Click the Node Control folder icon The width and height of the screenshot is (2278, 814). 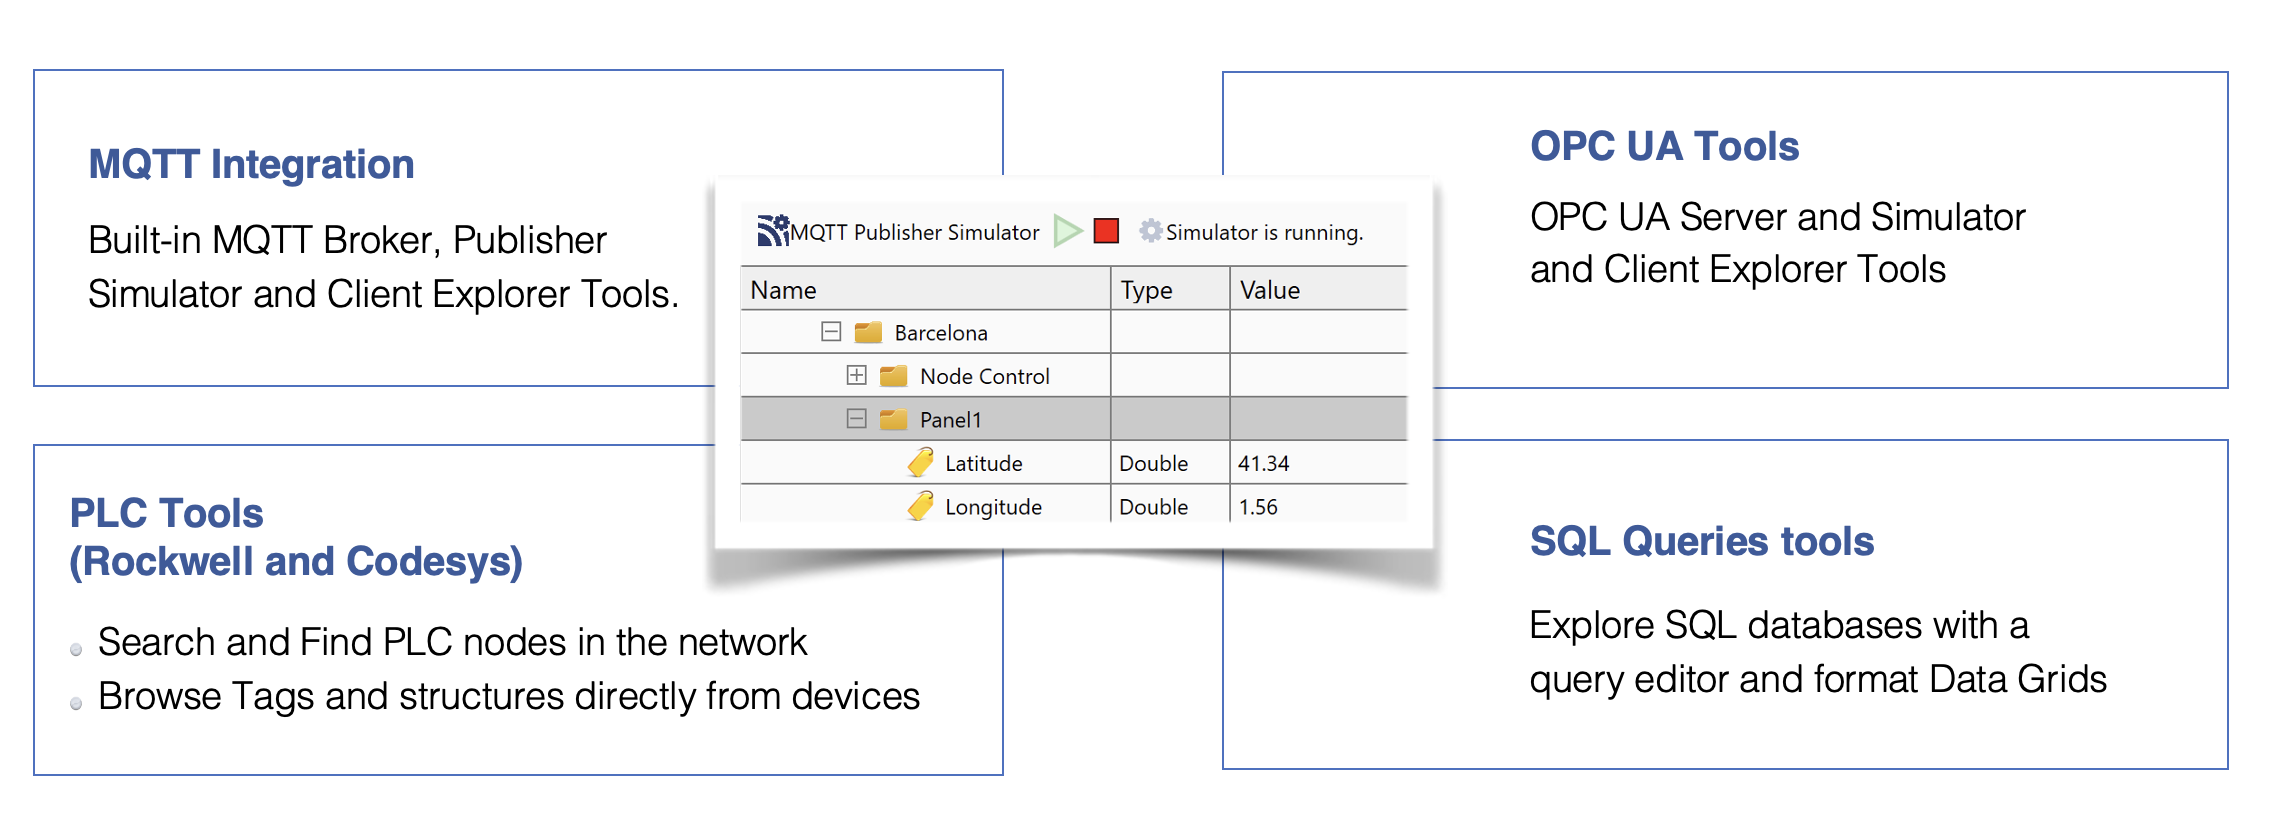coord(893,376)
